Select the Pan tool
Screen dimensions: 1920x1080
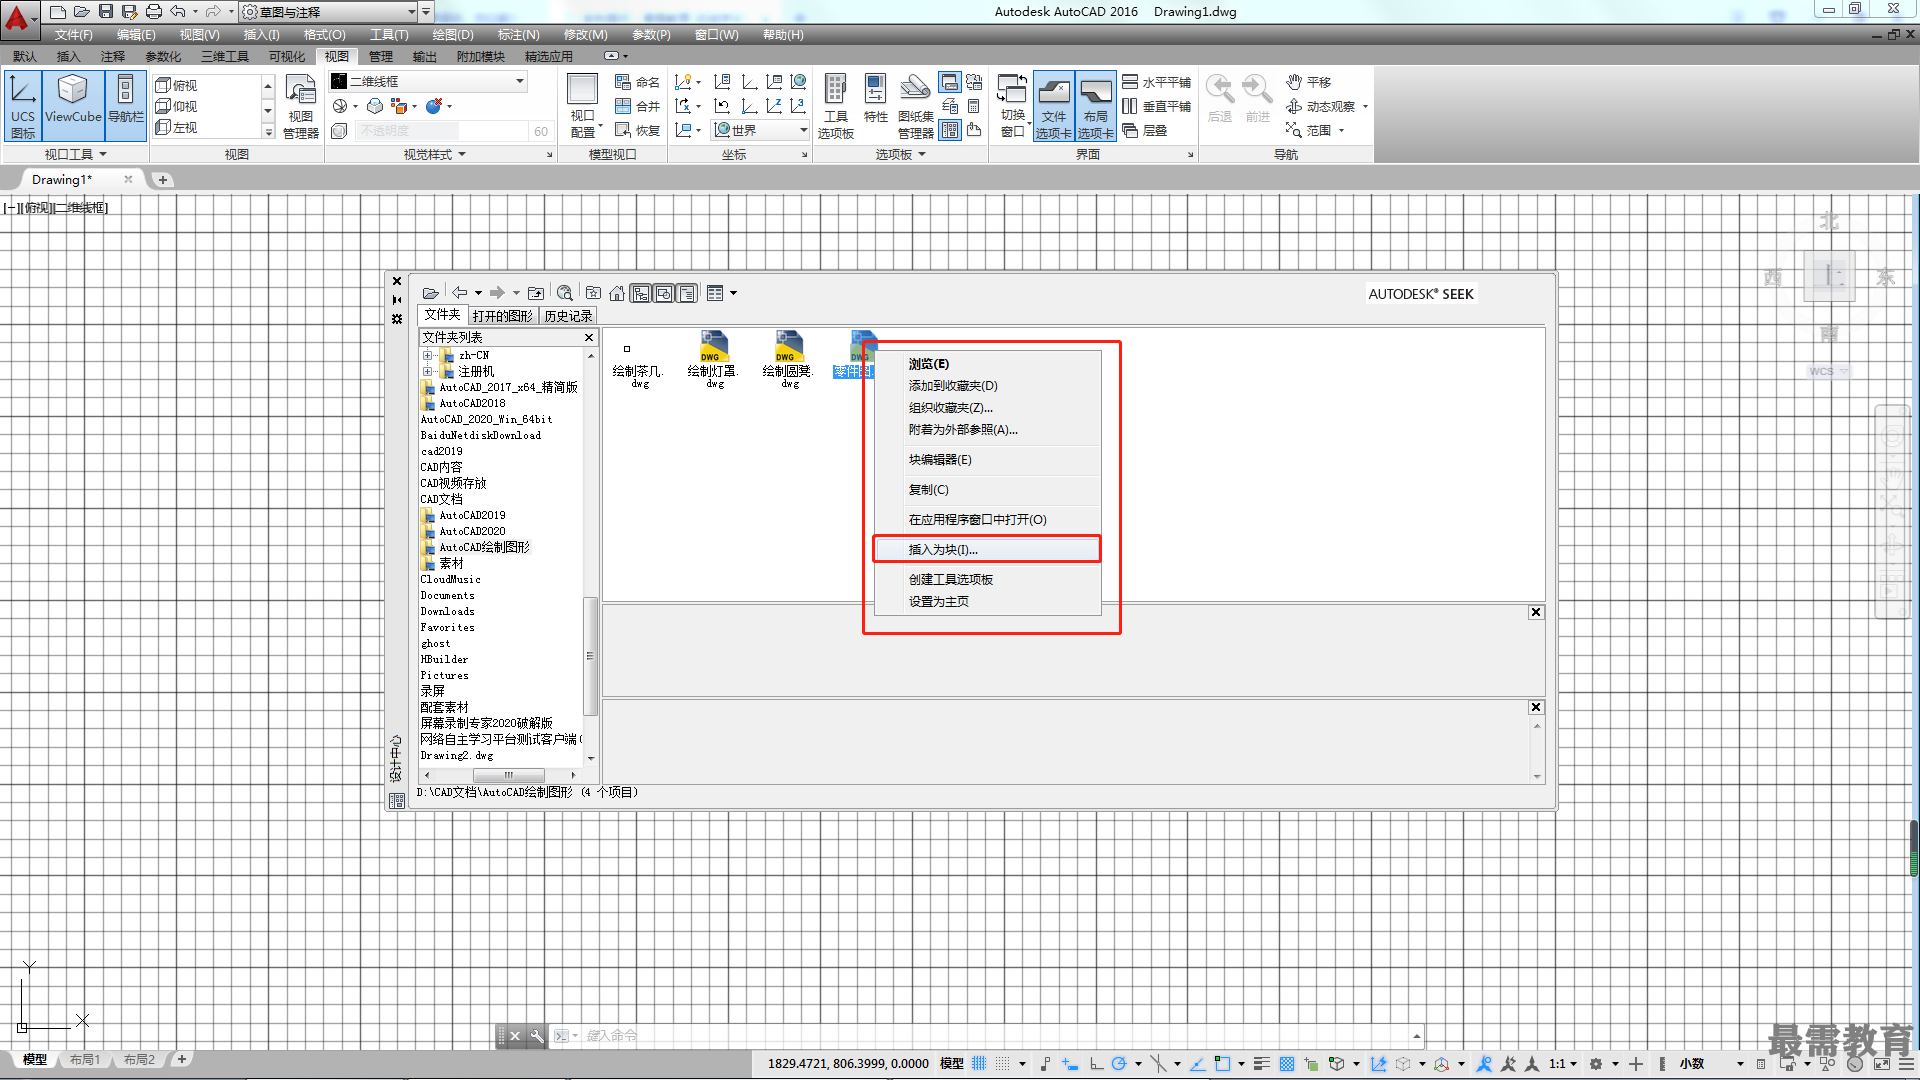click(x=1309, y=82)
